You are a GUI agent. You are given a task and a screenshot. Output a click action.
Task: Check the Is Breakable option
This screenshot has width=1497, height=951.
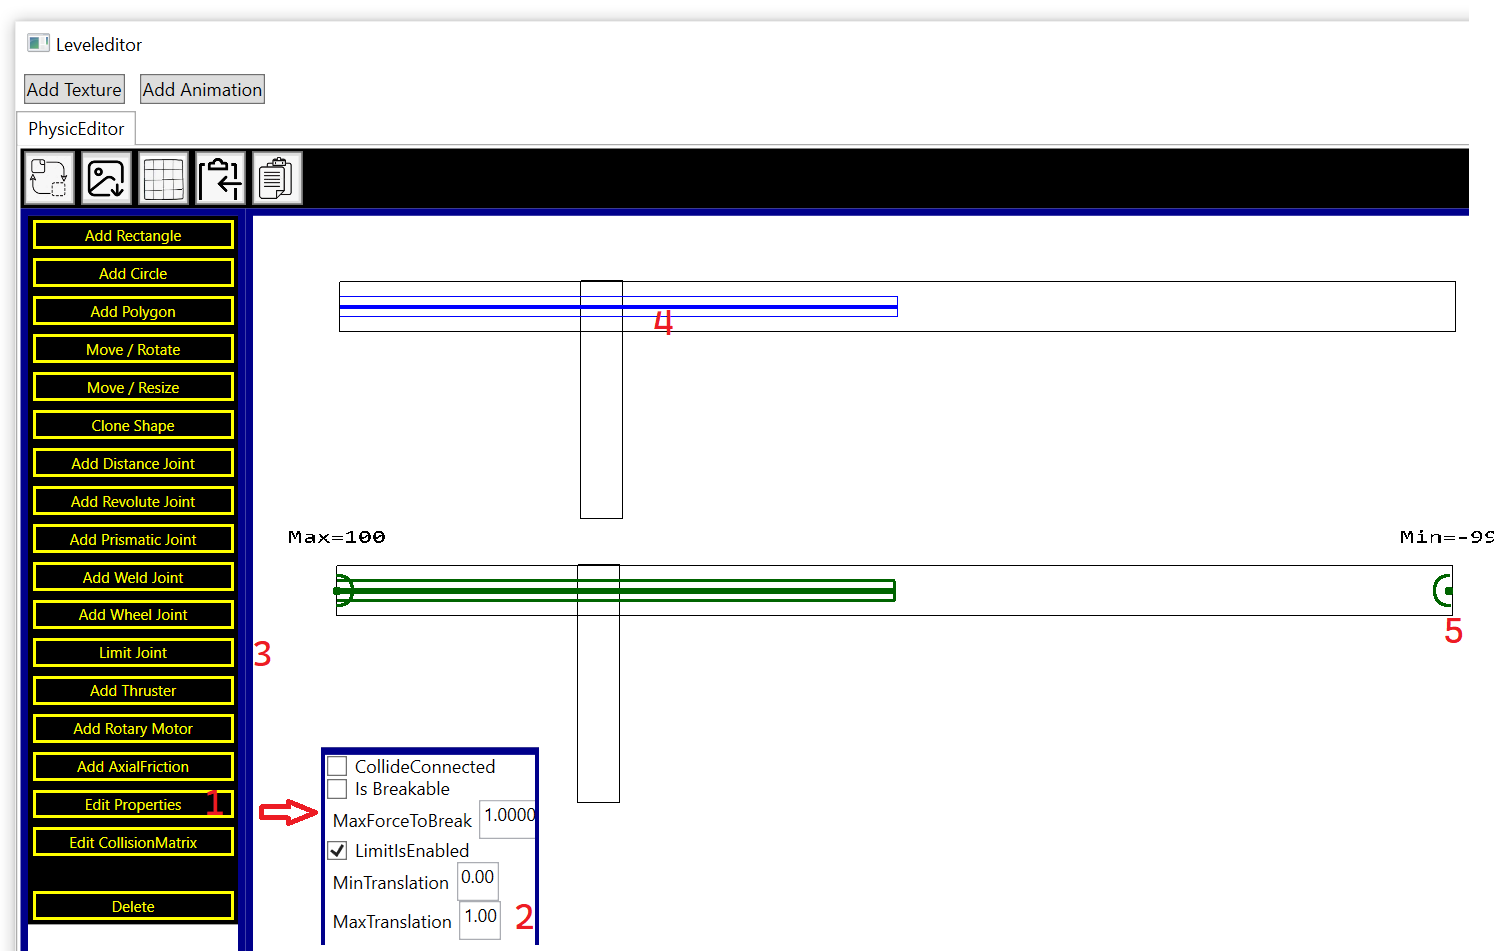[338, 789]
